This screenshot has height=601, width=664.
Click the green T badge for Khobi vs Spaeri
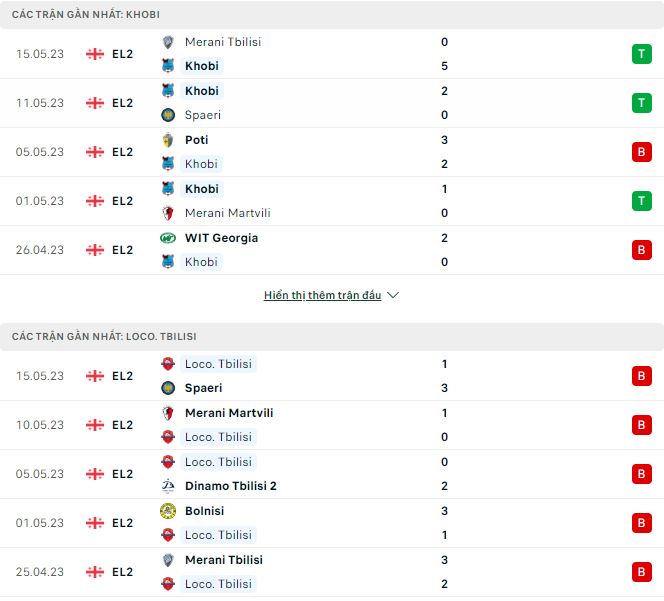(642, 103)
